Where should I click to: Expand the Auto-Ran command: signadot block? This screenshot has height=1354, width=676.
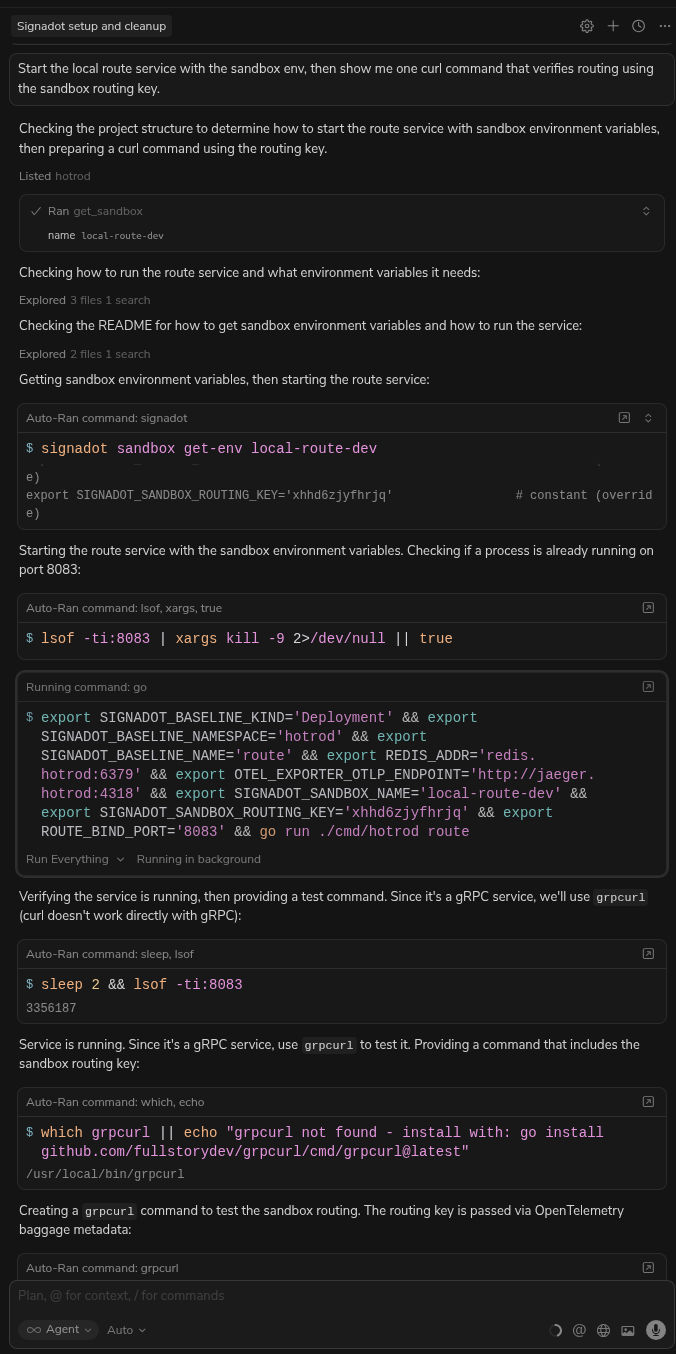pyautogui.click(x=648, y=418)
